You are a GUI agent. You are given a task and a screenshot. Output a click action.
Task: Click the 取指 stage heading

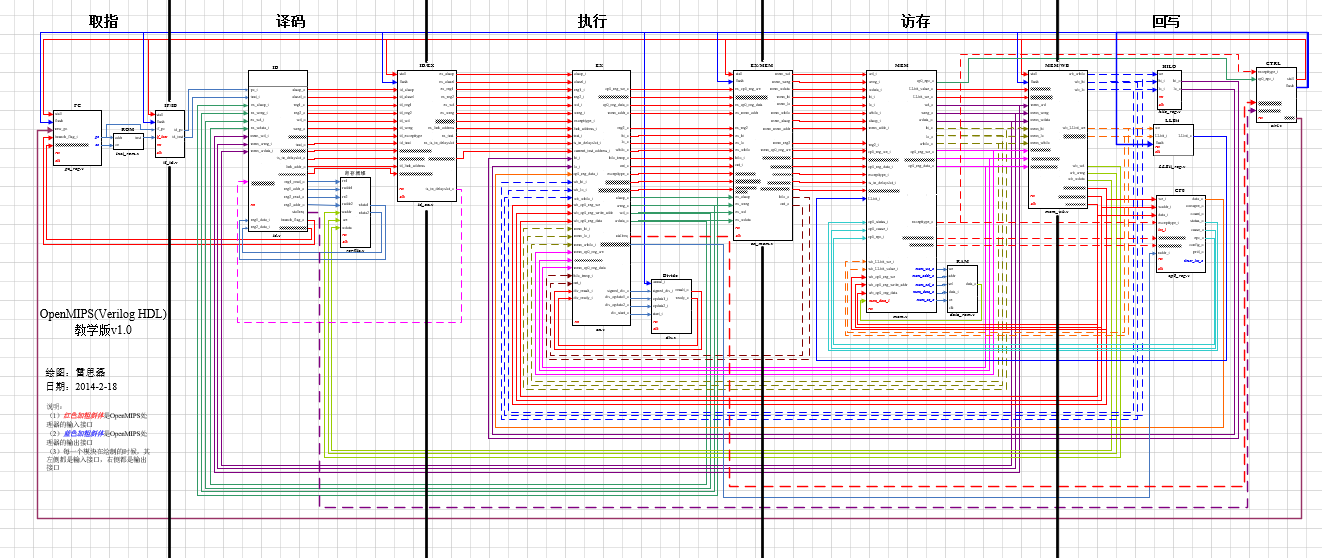(104, 19)
